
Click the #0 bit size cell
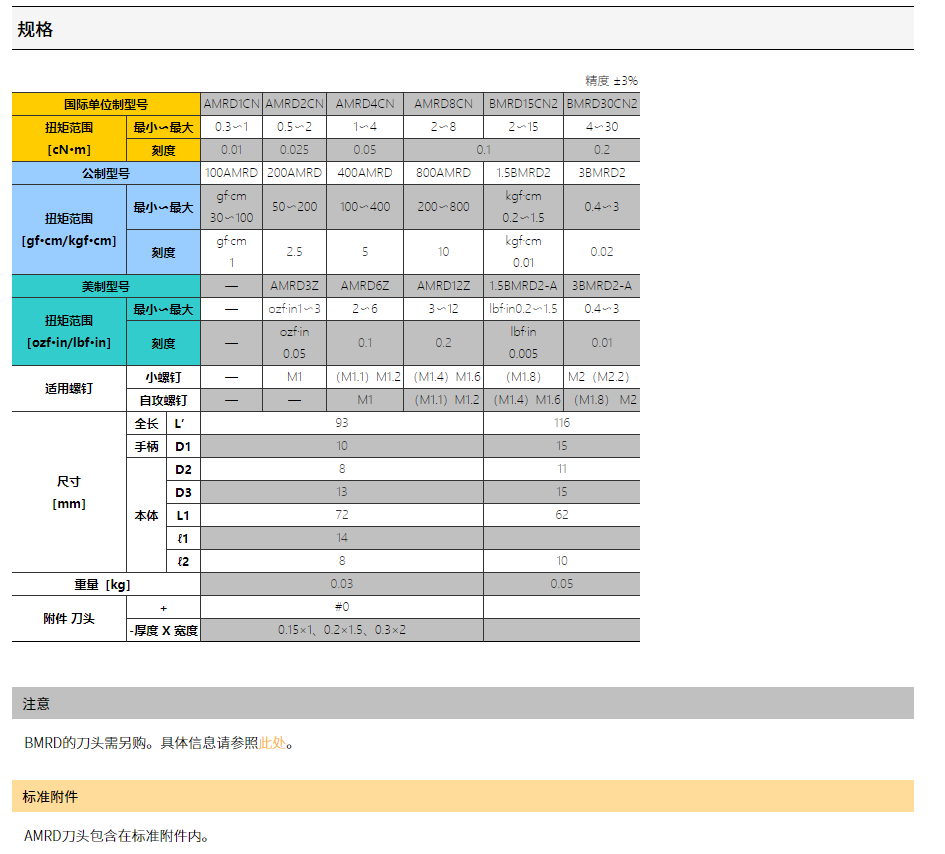tap(342, 607)
